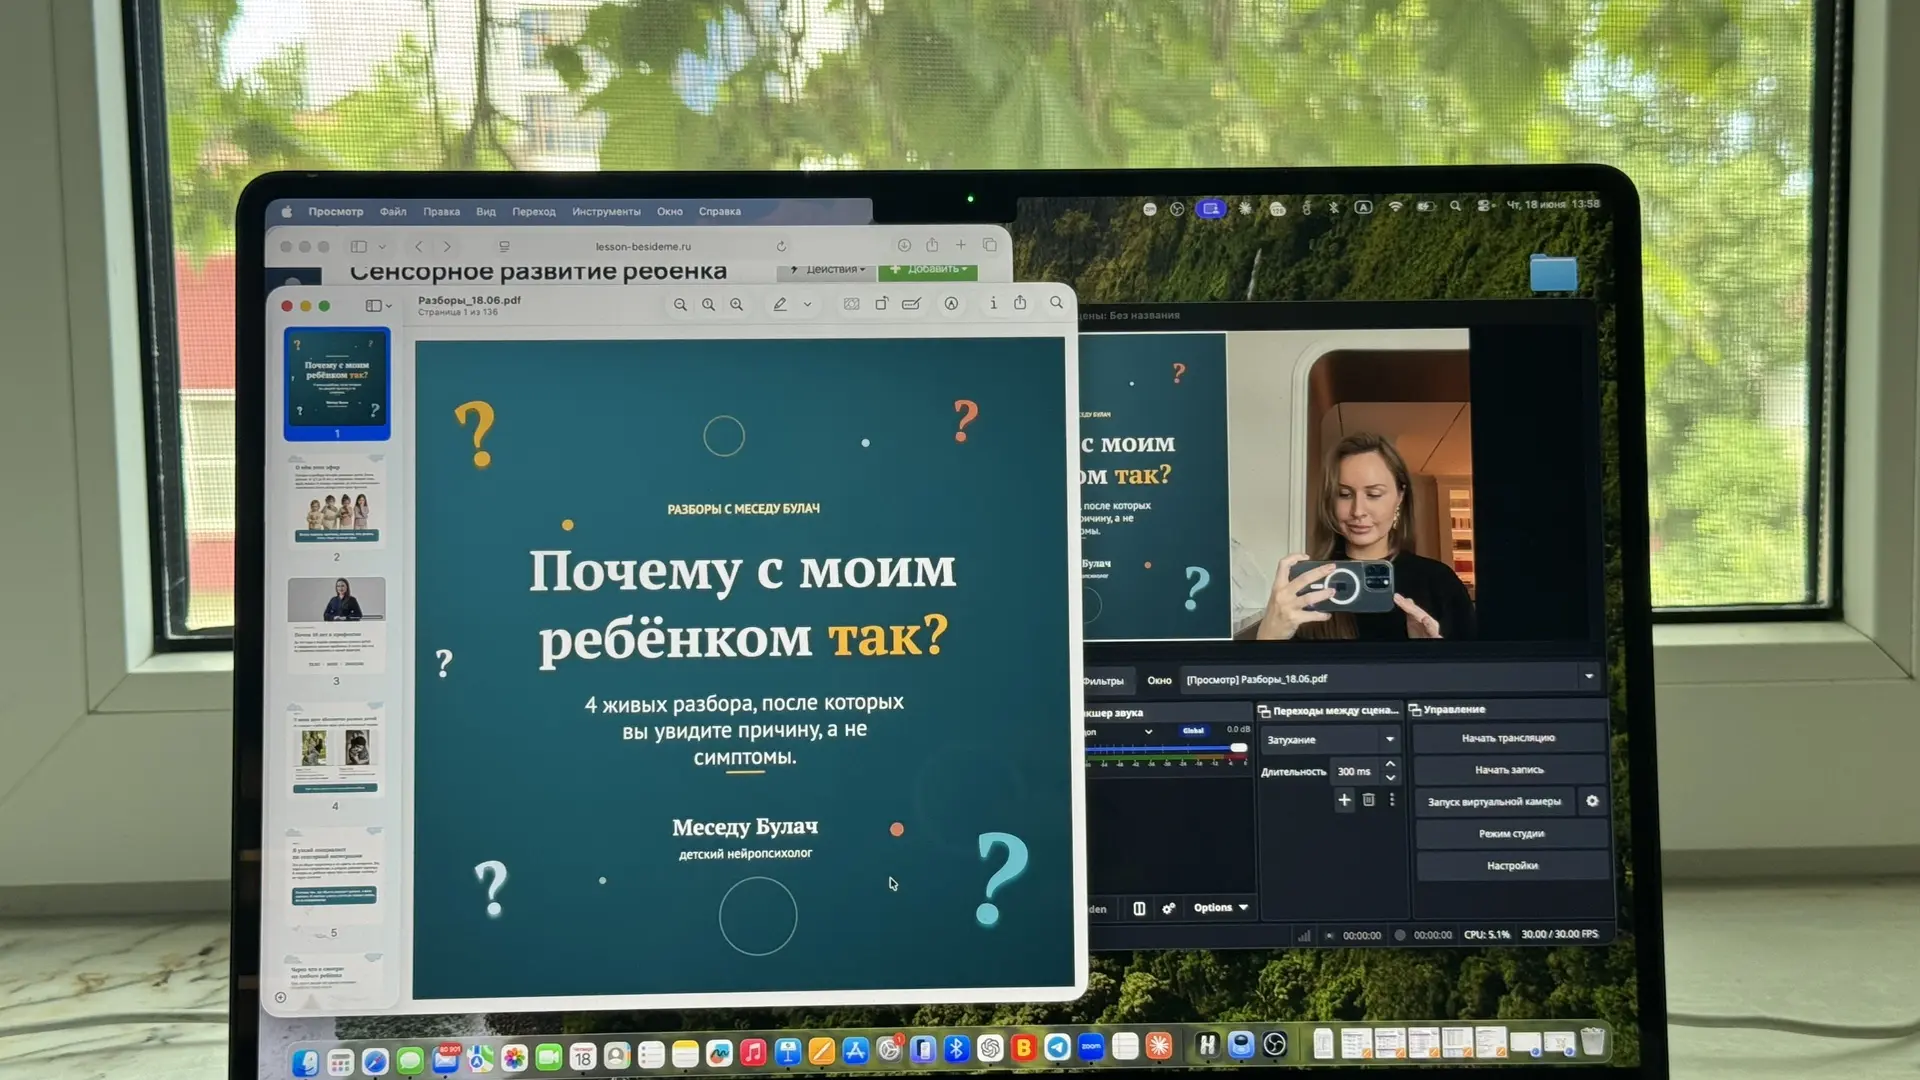Click the 300 ms duration field
The height and width of the screenshot is (1080, 1920).
click(x=1355, y=771)
